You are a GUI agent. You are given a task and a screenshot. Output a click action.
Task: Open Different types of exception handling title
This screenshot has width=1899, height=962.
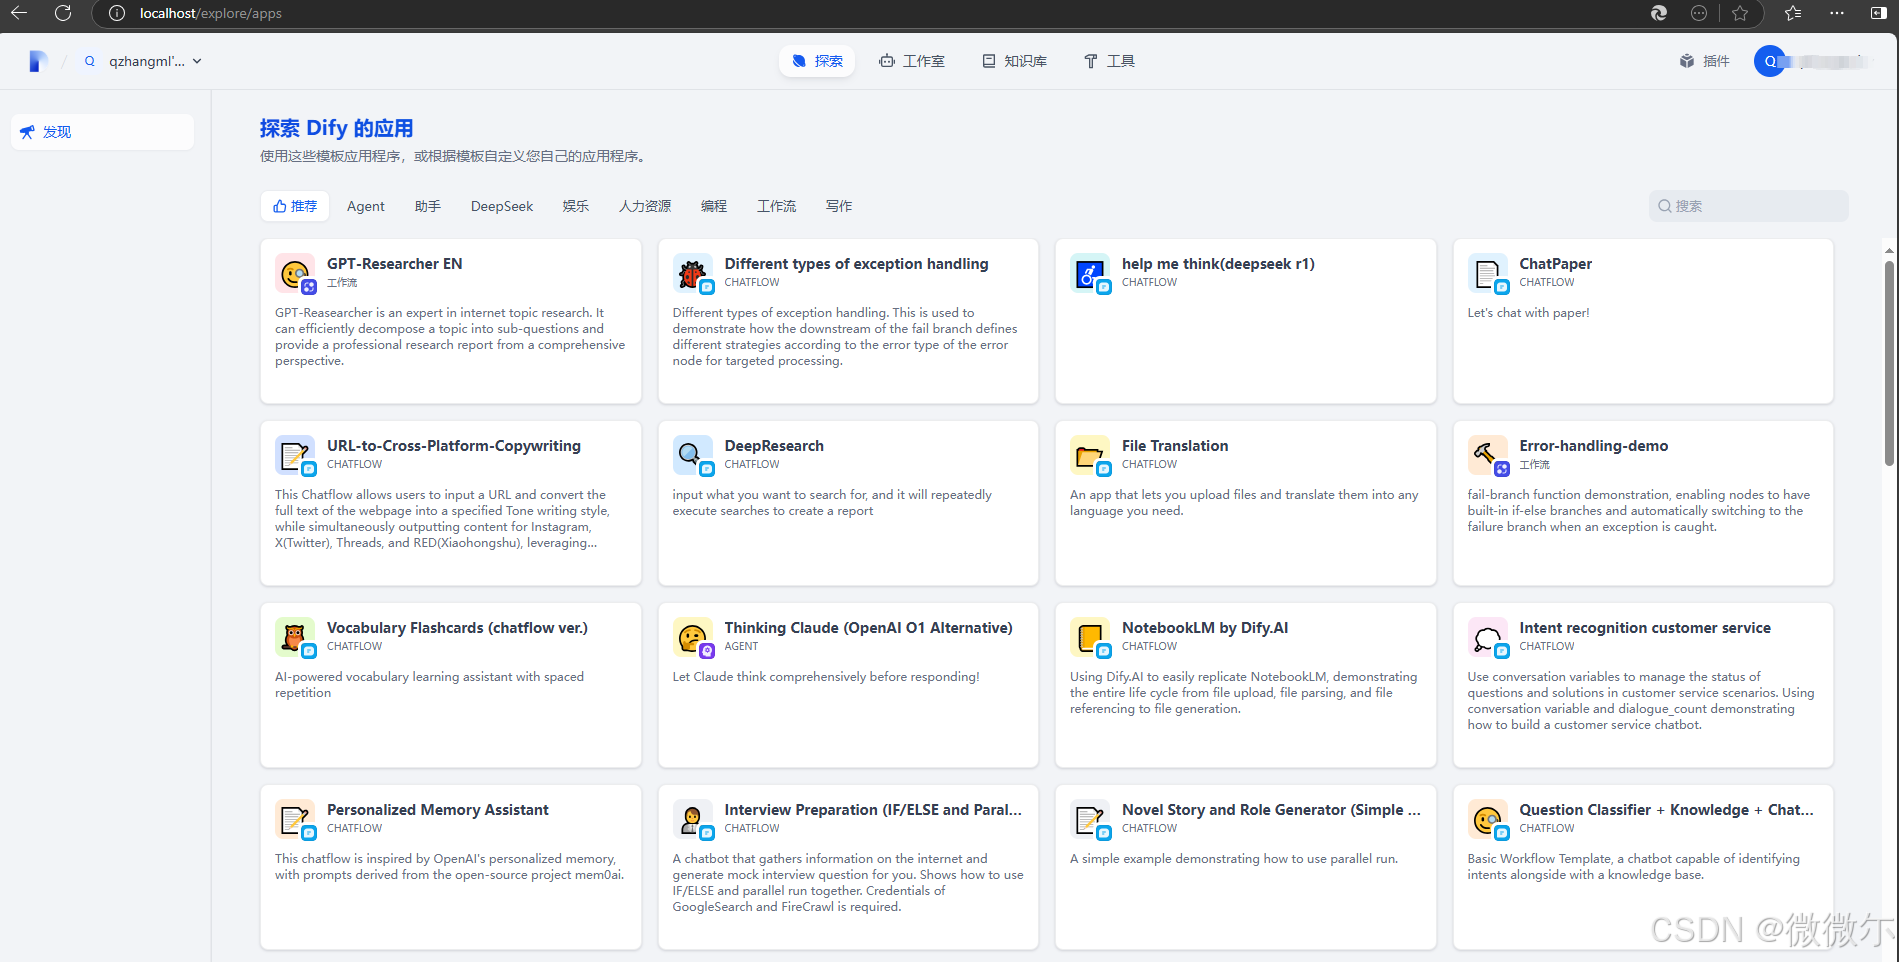tap(856, 264)
